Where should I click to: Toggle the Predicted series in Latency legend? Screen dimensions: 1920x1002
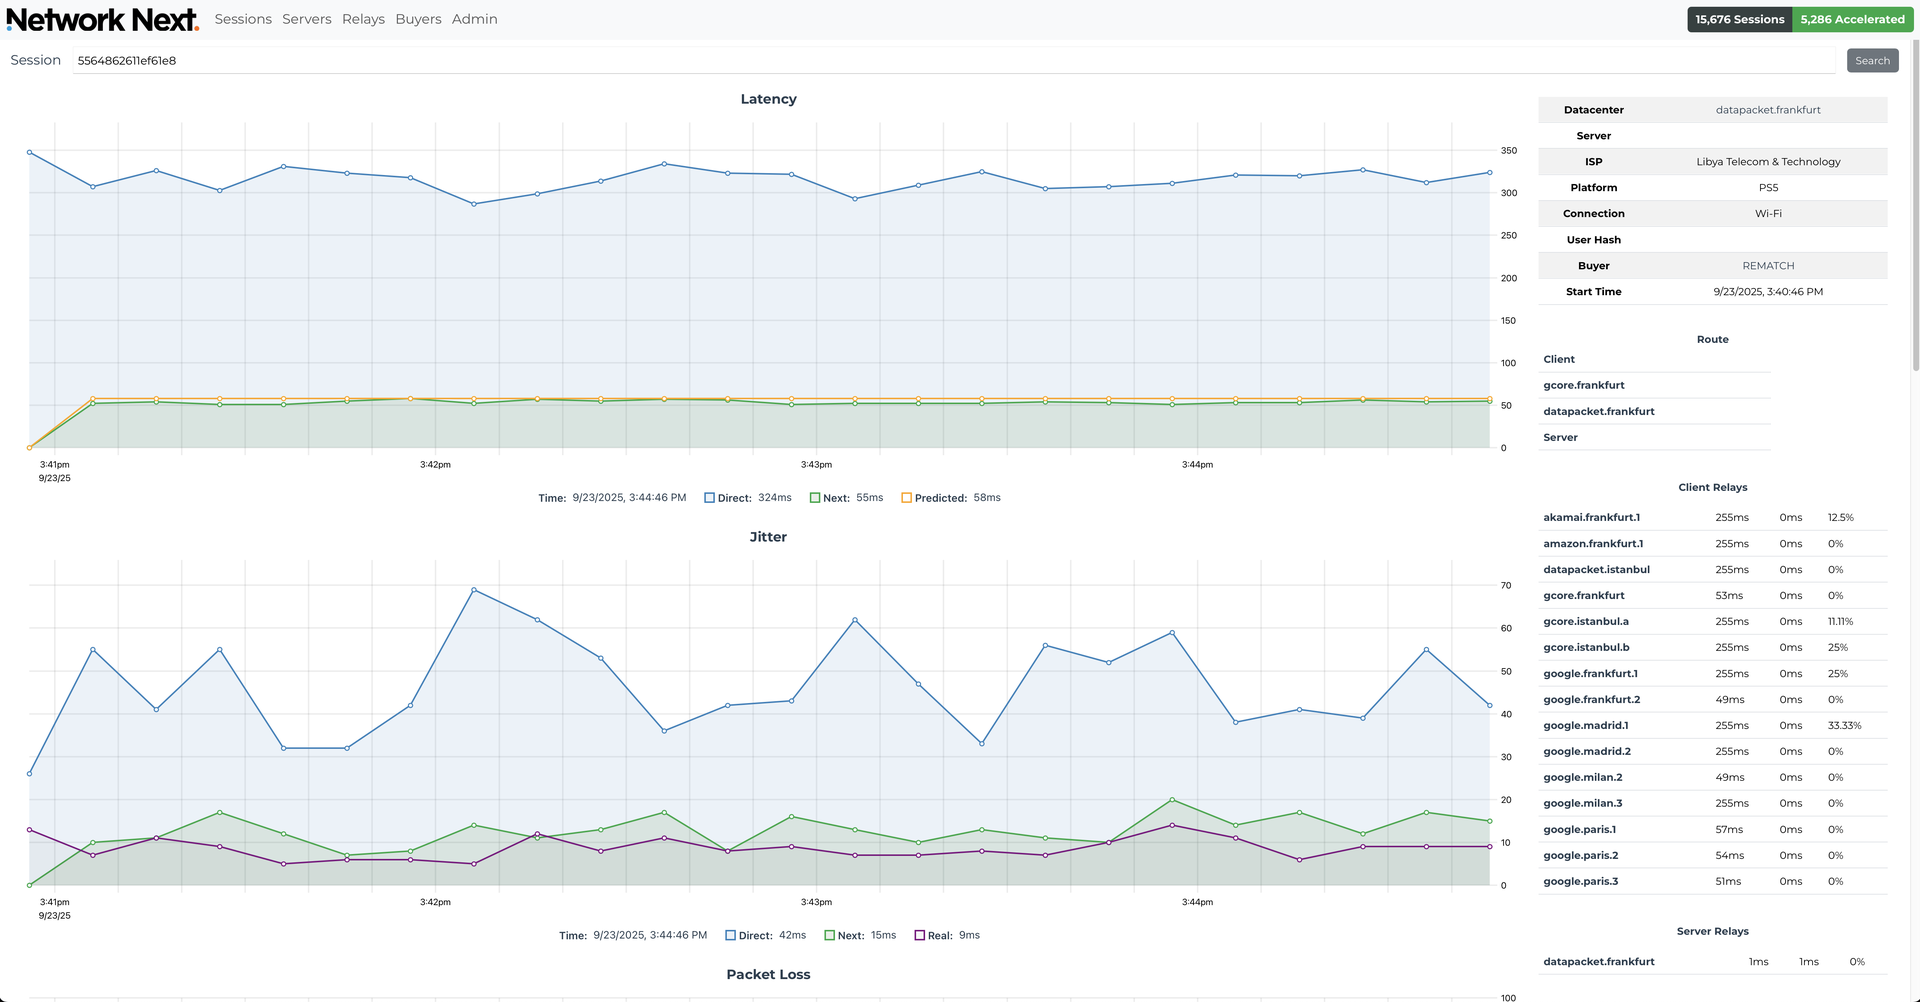coord(906,498)
